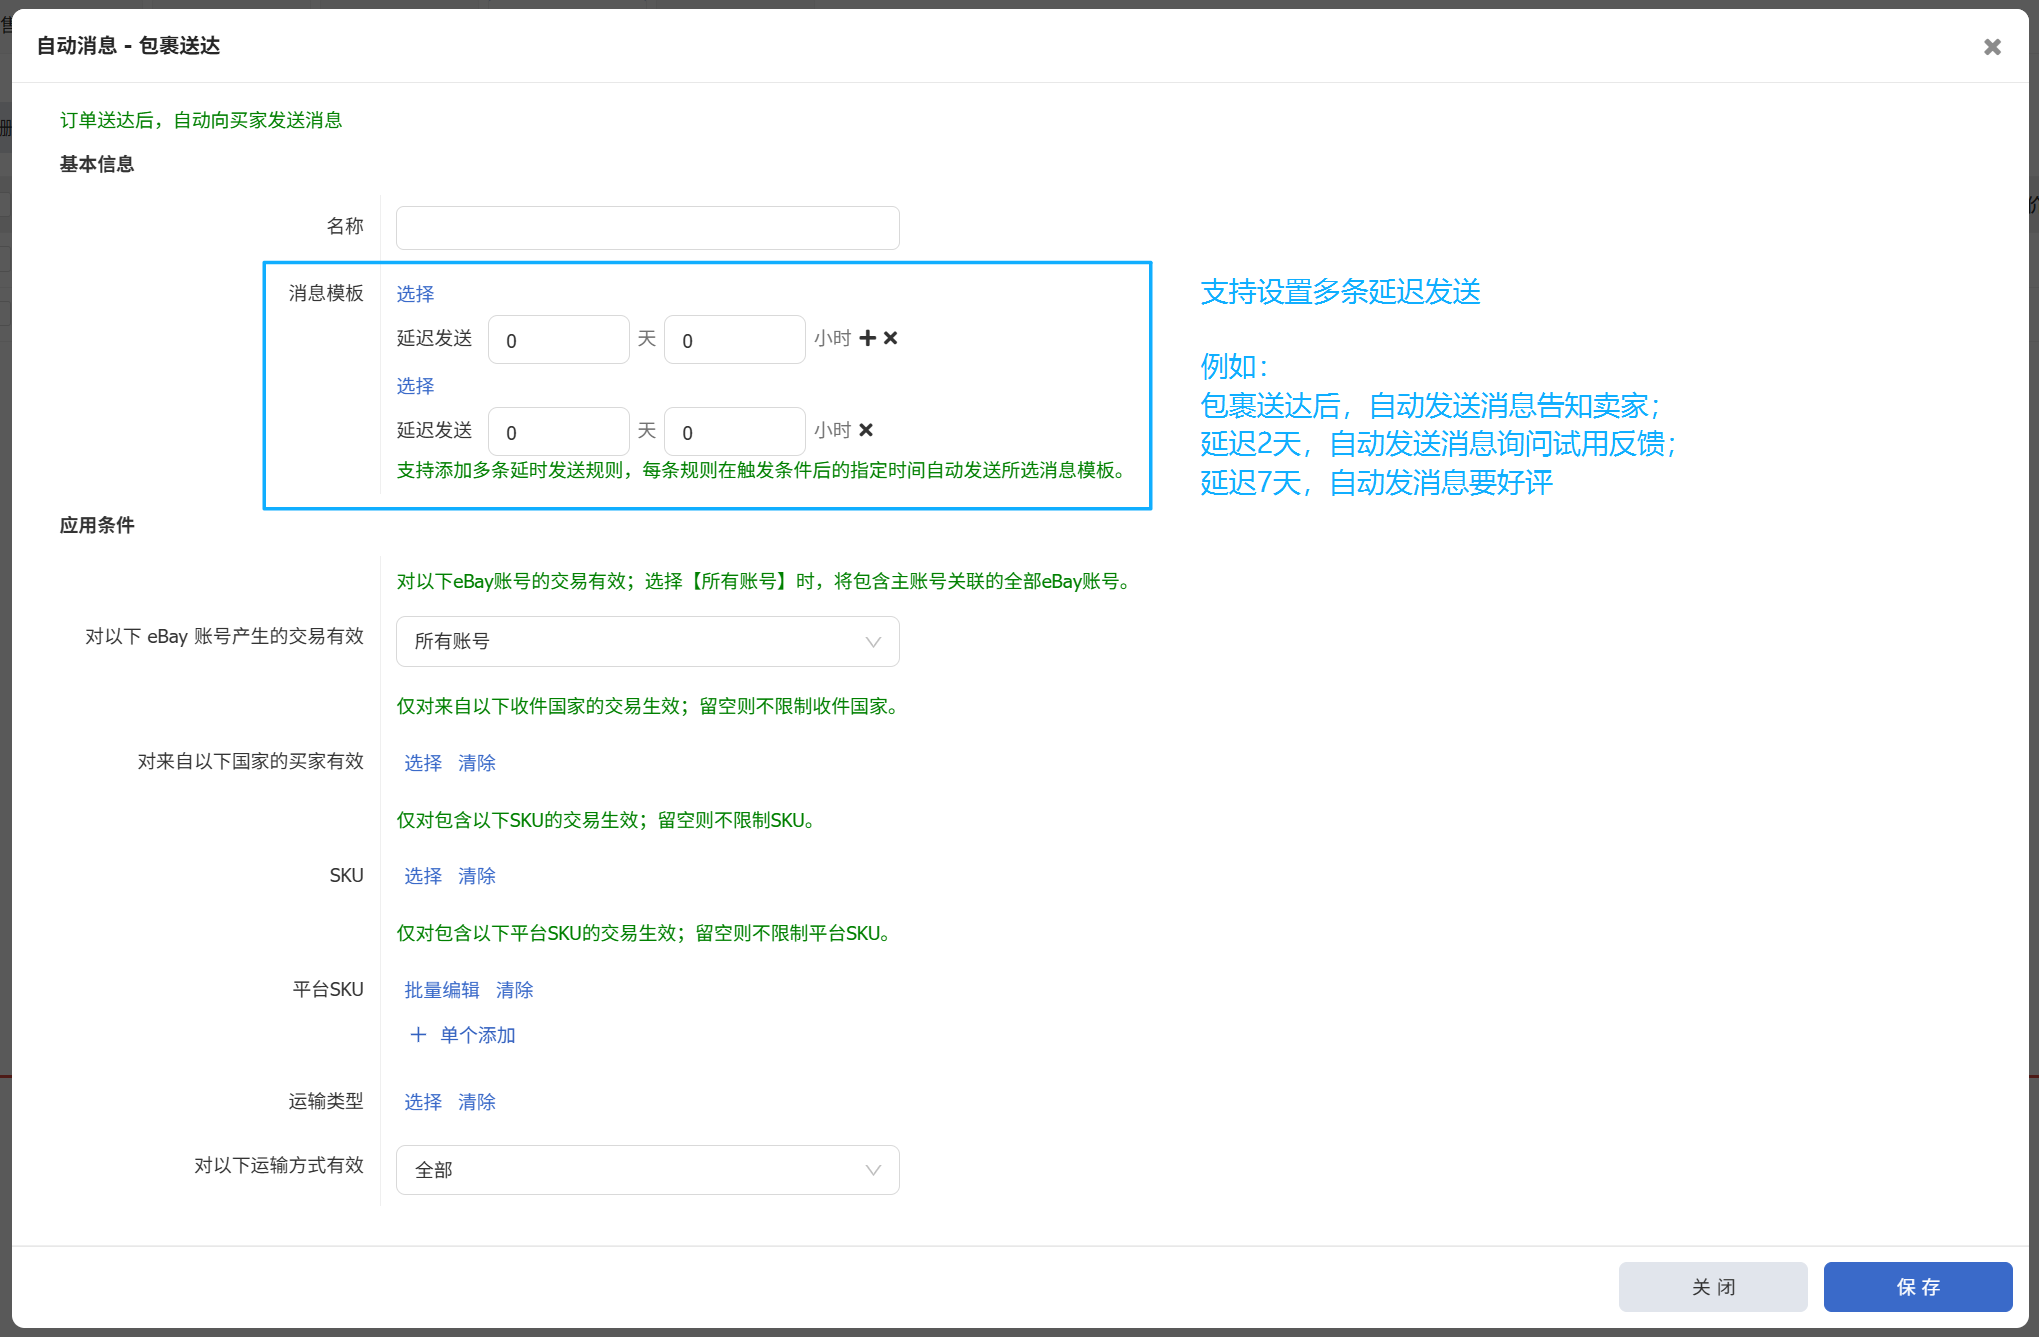Open 批量编辑 for platform SKU
The width and height of the screenshot is (2039, 1337).
[442, 990]
